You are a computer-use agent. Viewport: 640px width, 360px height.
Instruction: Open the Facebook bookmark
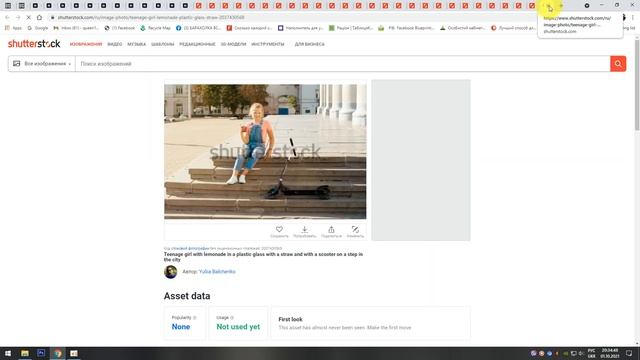[120, 28]
